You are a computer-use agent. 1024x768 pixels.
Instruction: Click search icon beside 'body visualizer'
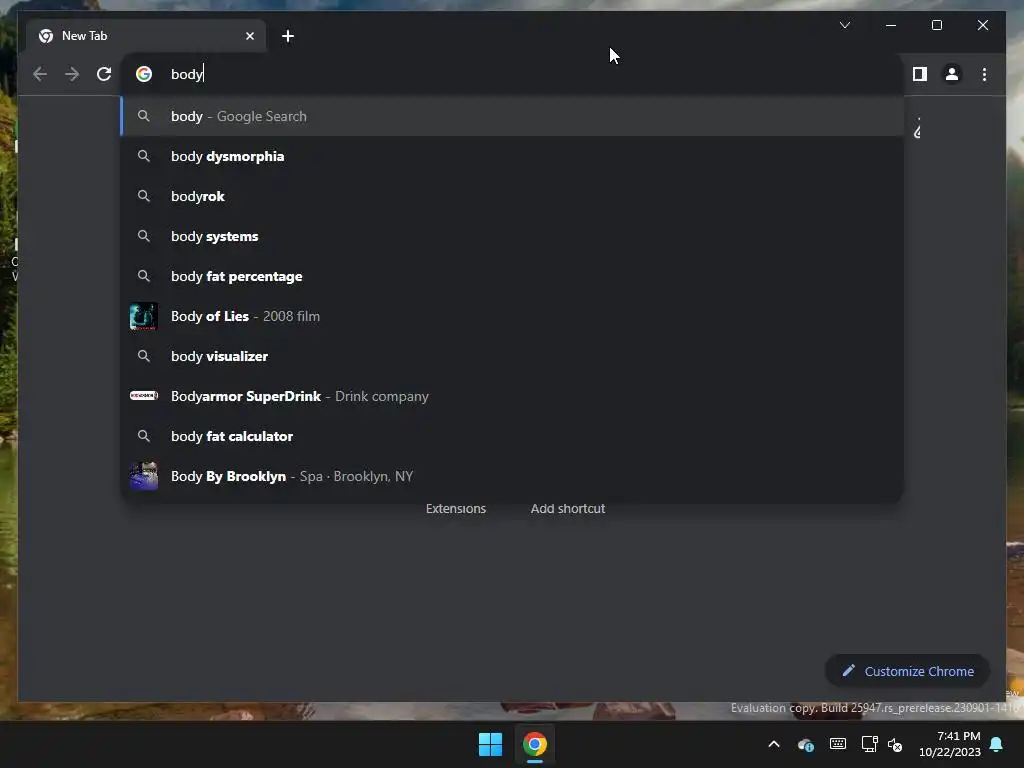[x=144, y=356]
